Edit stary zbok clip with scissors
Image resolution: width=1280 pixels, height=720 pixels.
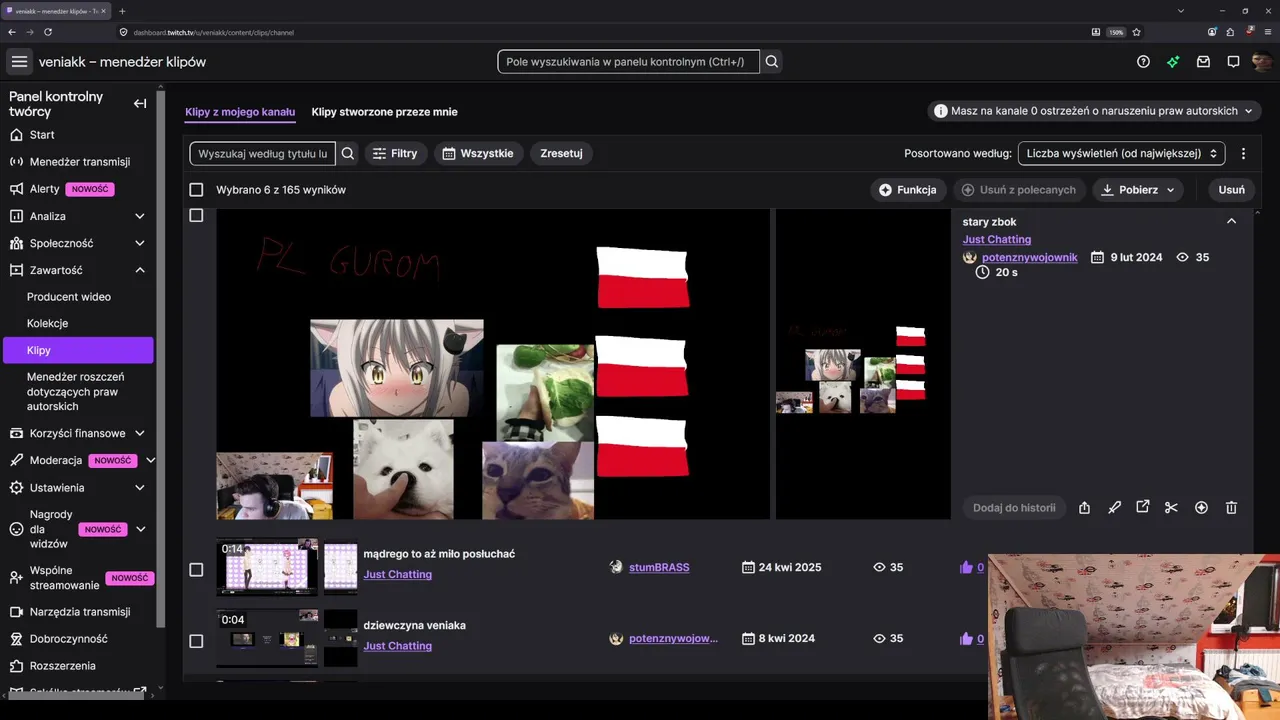[x=1171, y=508]
